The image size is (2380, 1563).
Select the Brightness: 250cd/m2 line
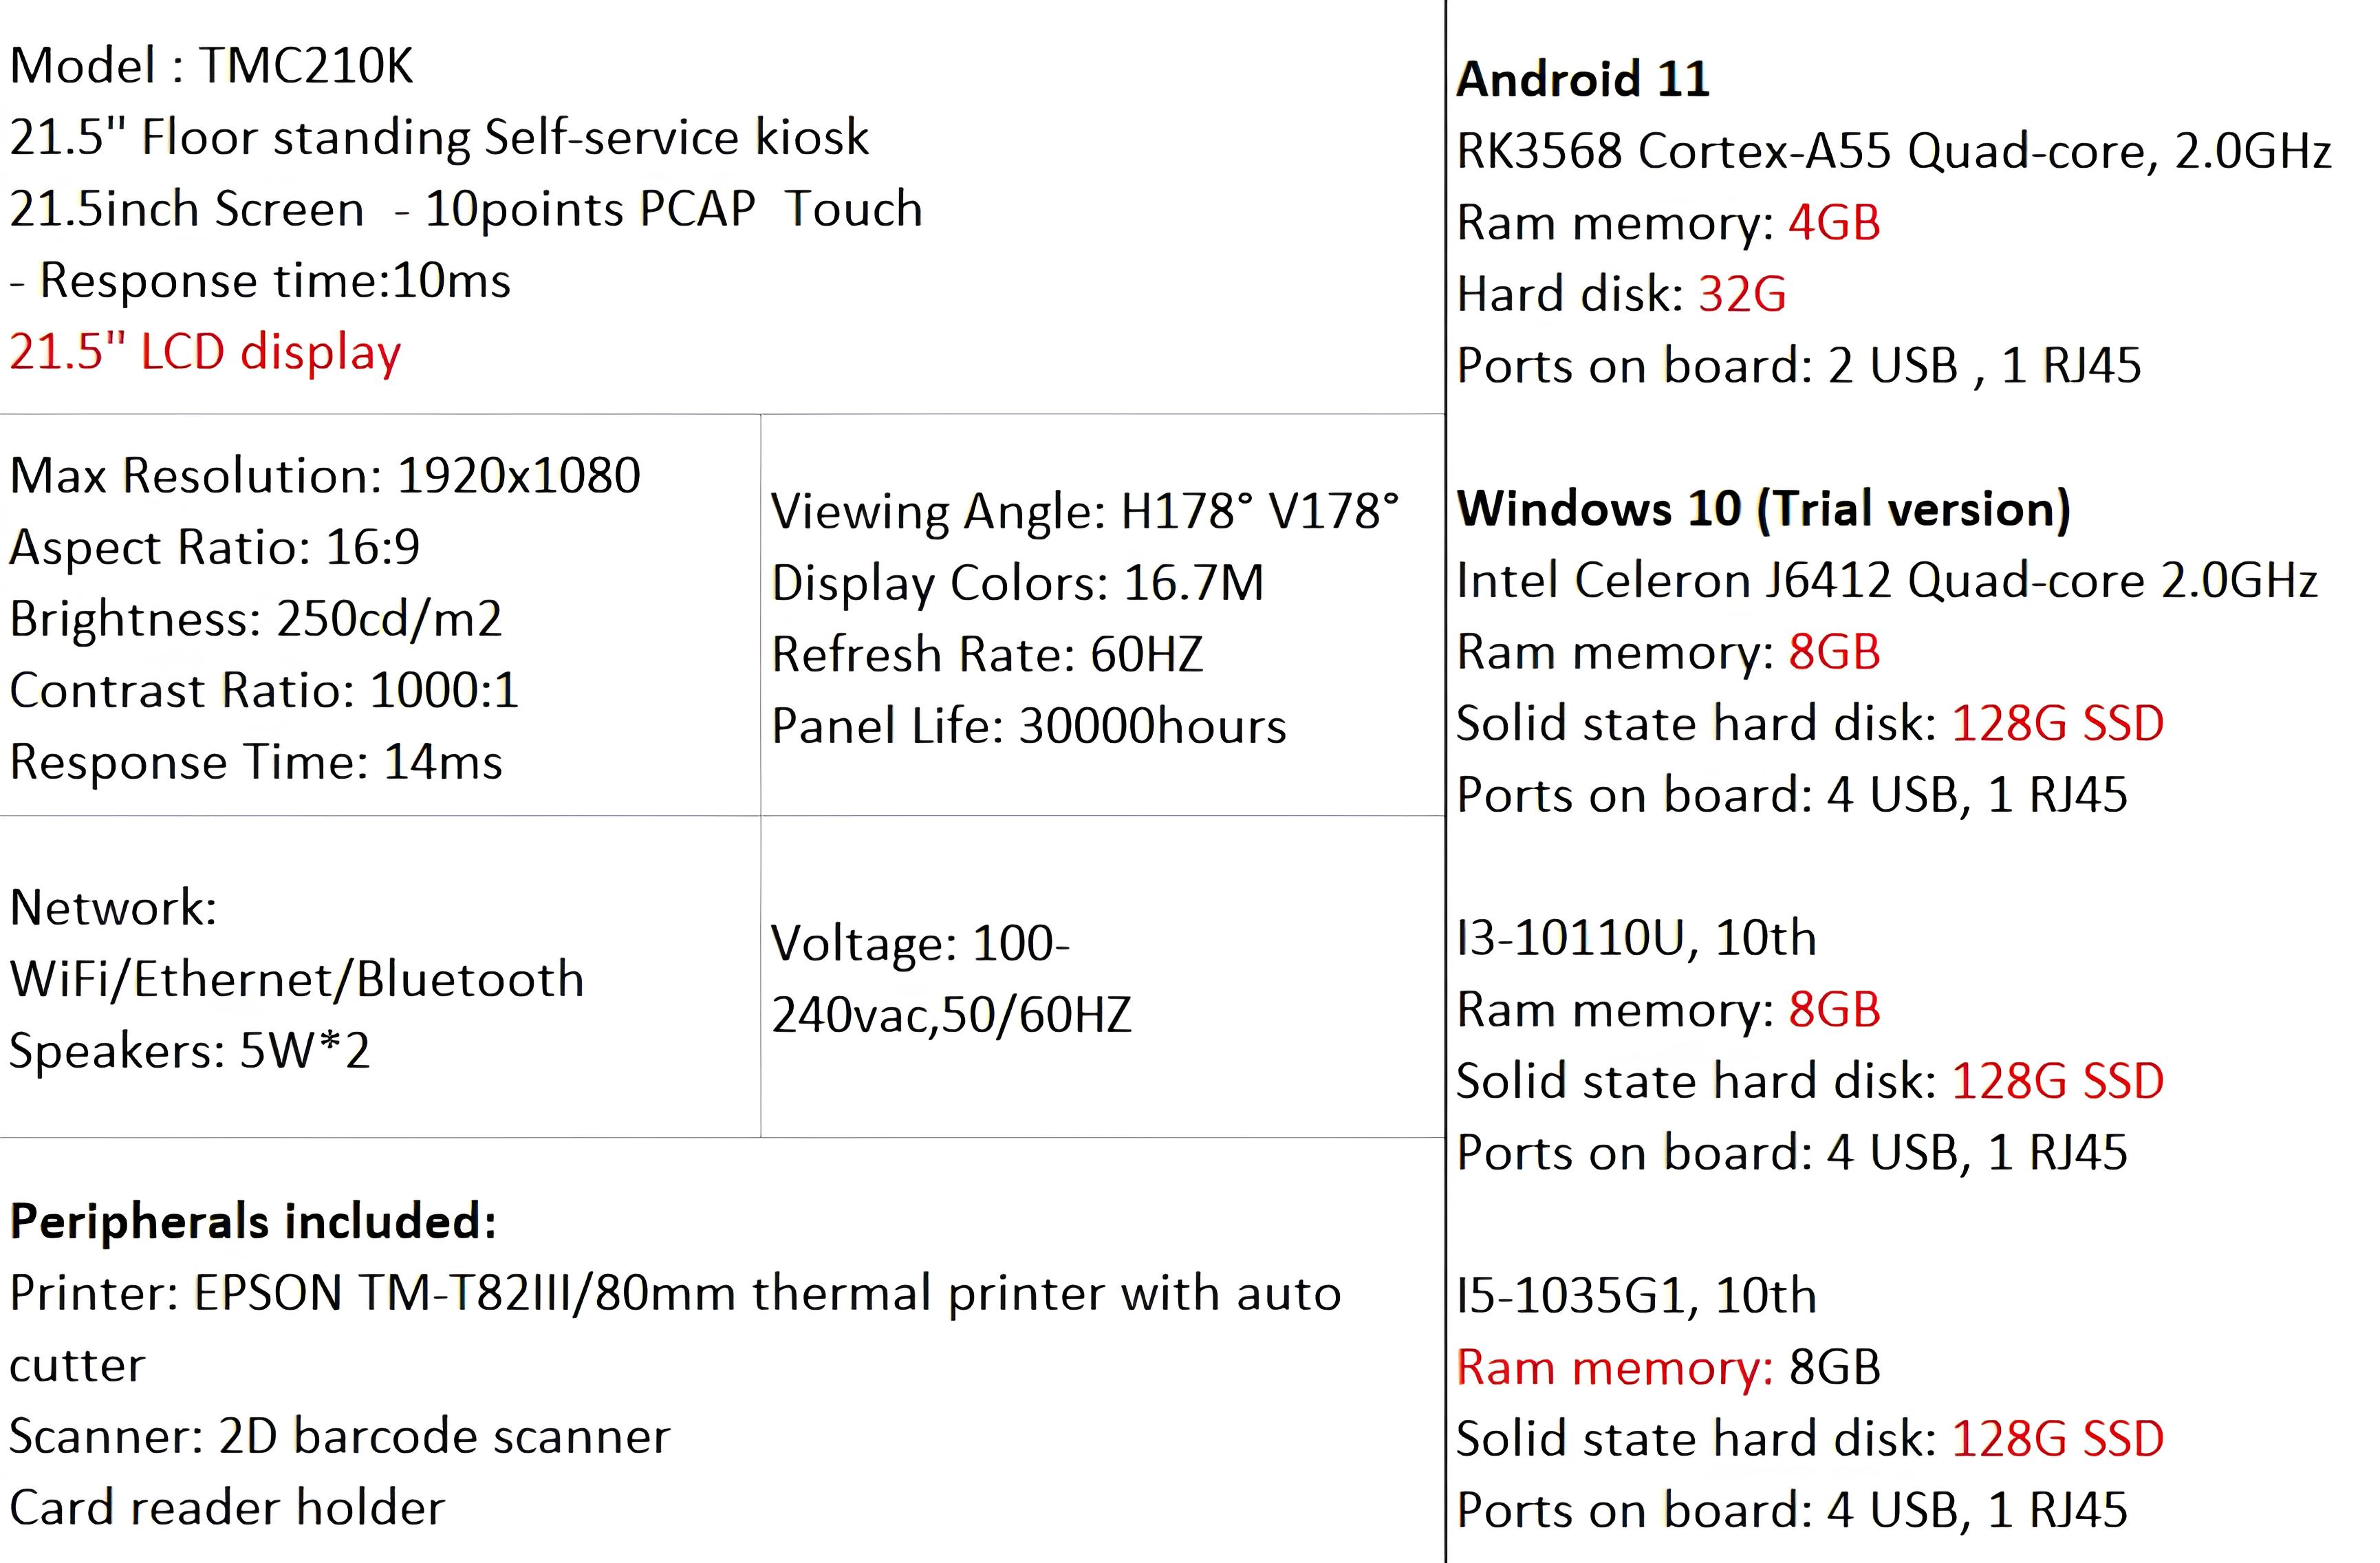click(x=256, y=619)
